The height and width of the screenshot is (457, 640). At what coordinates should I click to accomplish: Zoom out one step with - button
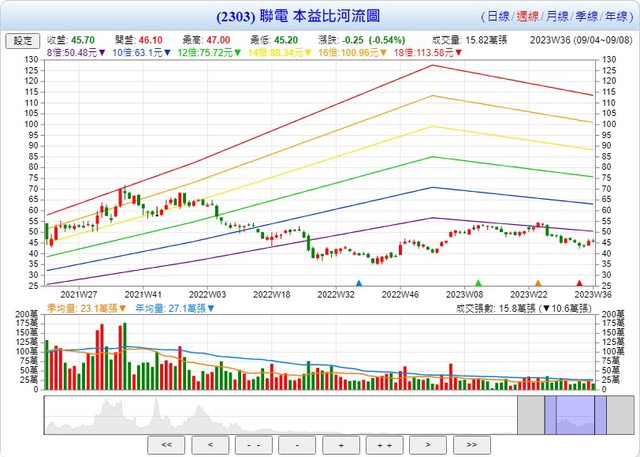pyautogui.click(x=297, y=442)
